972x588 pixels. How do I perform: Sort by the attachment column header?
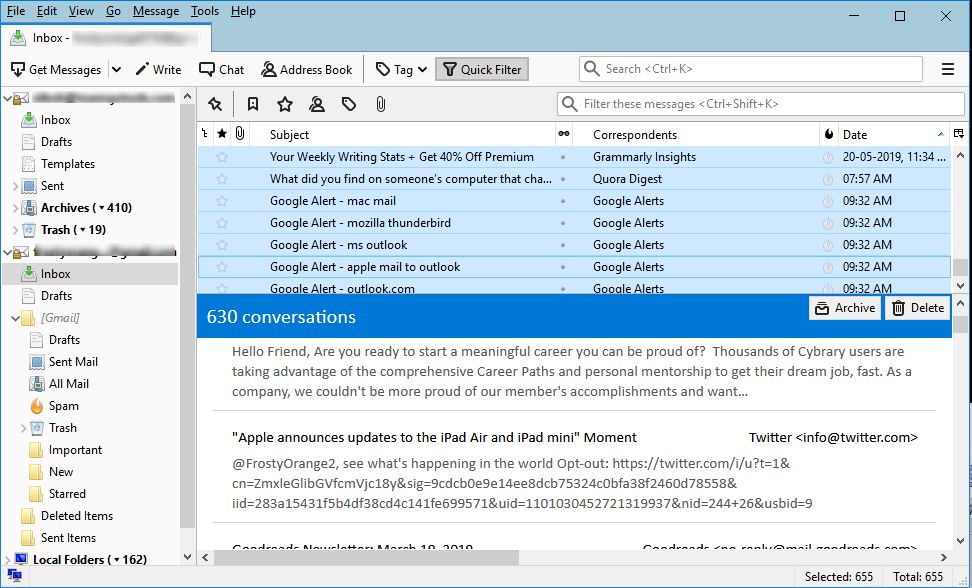(240, 134)
